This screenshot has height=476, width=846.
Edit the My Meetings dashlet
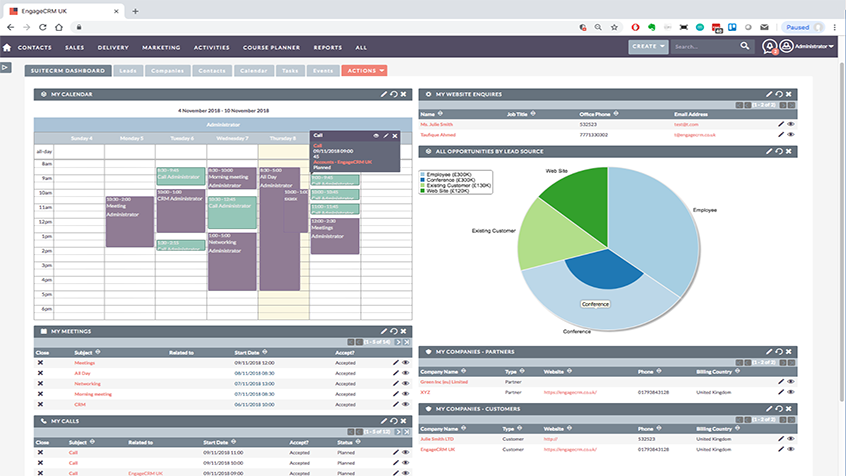[384, 331]
